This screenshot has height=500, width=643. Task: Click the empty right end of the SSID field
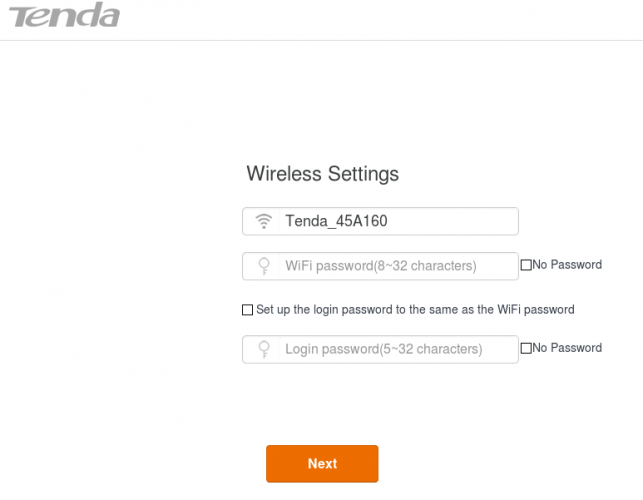tap(480, 221)
